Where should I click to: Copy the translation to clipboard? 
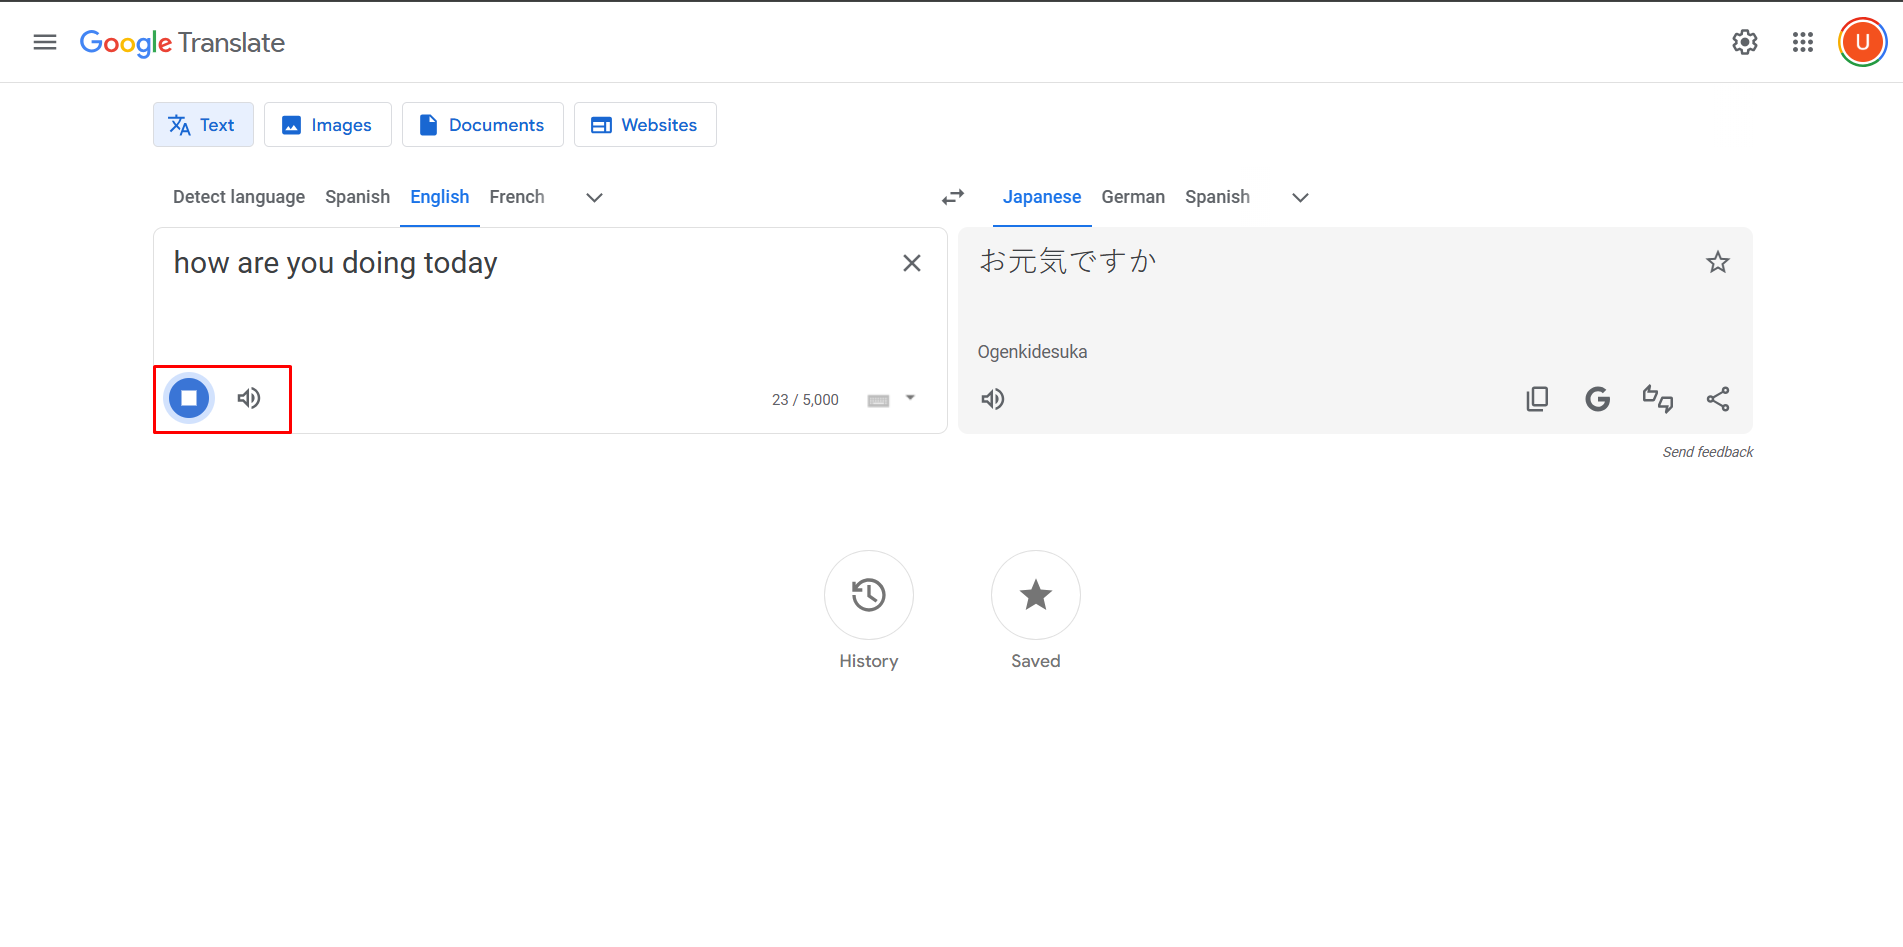(1537, 398)
